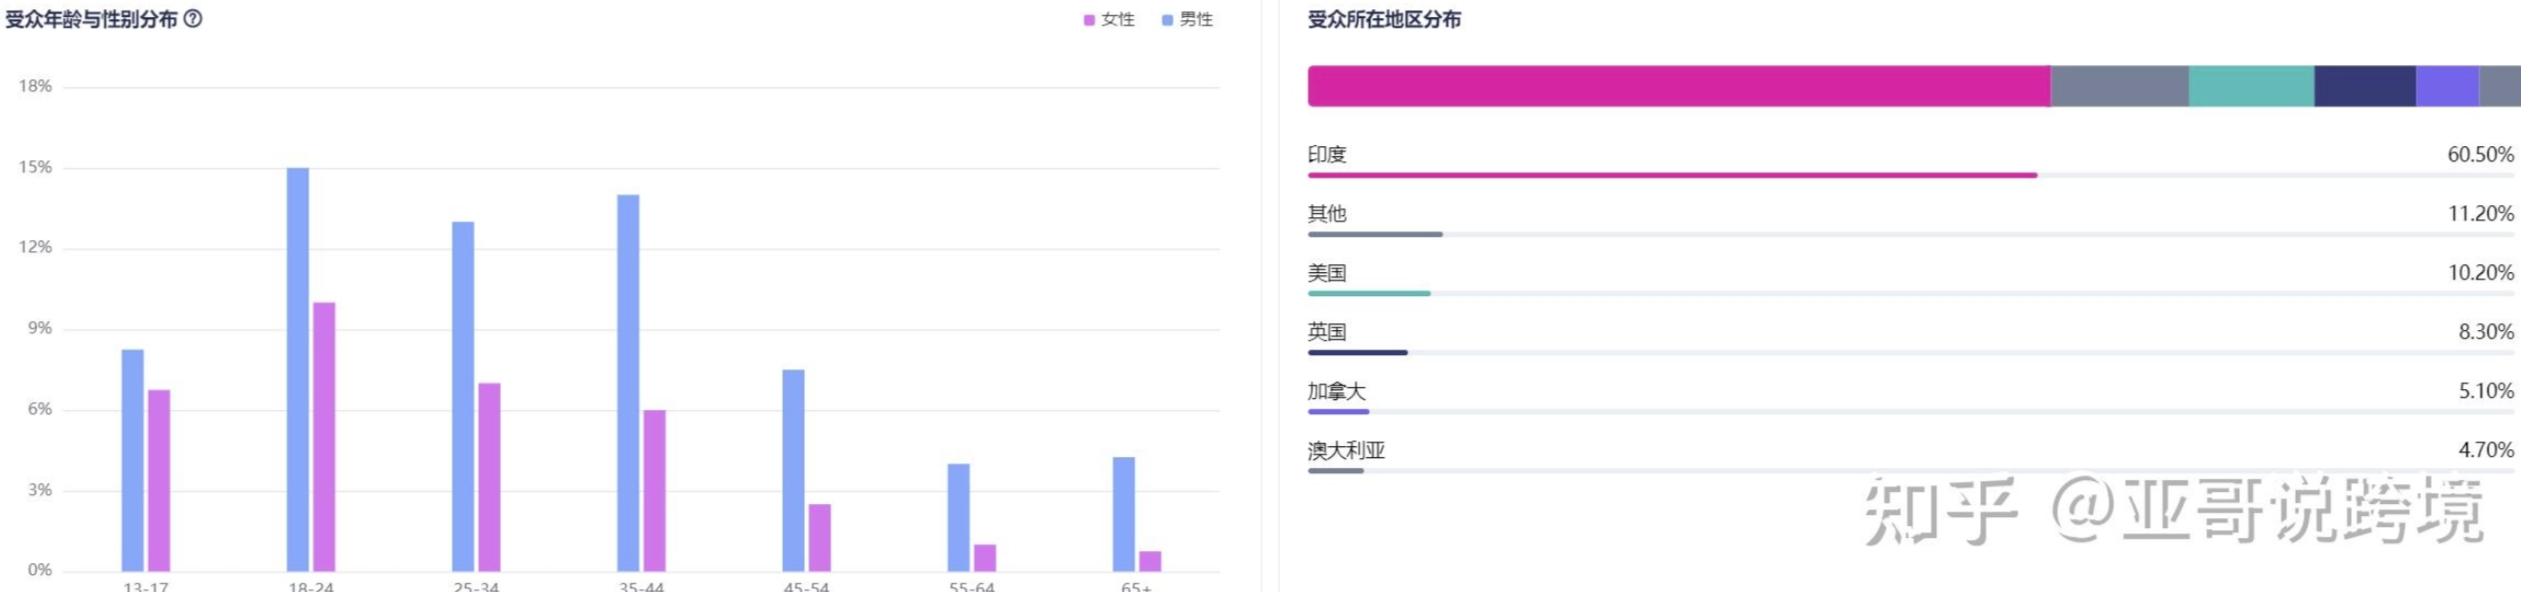Select the 印度 region row
This screenshot has height=592, width=2521.
tap(1327, 154)
